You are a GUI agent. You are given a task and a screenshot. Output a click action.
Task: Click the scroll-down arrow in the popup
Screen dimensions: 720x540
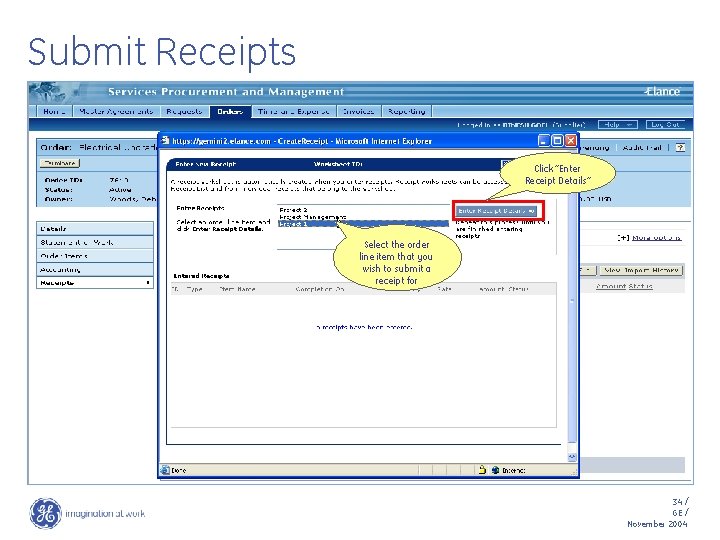click(x=572, y=457)
